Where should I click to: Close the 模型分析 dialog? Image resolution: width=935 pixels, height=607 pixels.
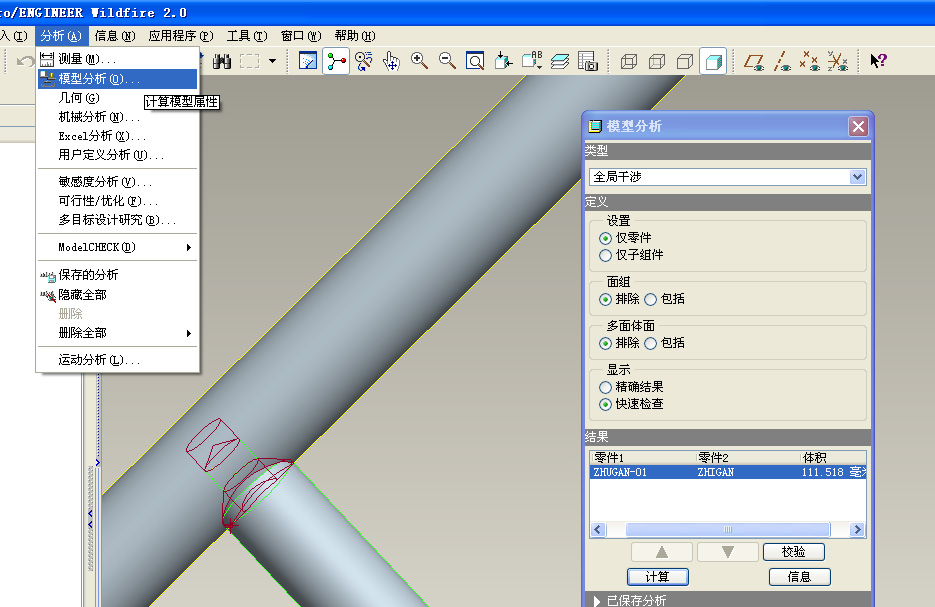tap(858, 126)
